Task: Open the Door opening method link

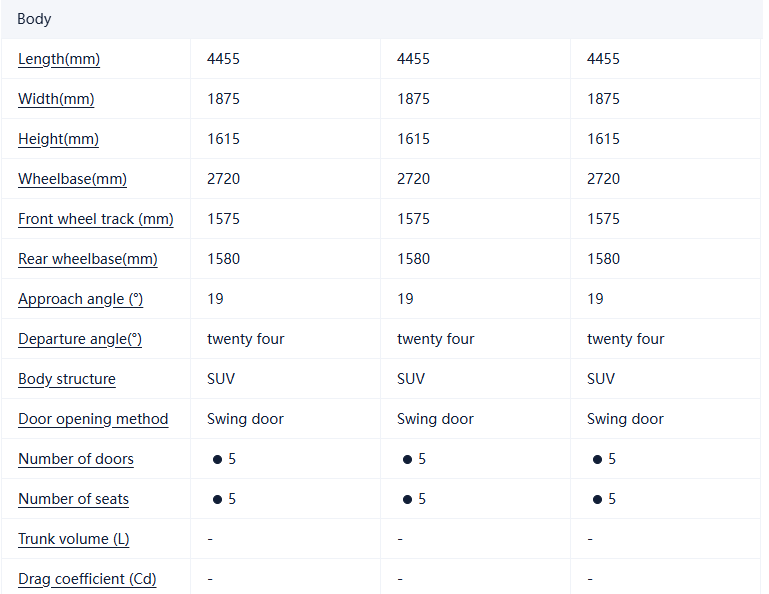Action: [93, 419]
